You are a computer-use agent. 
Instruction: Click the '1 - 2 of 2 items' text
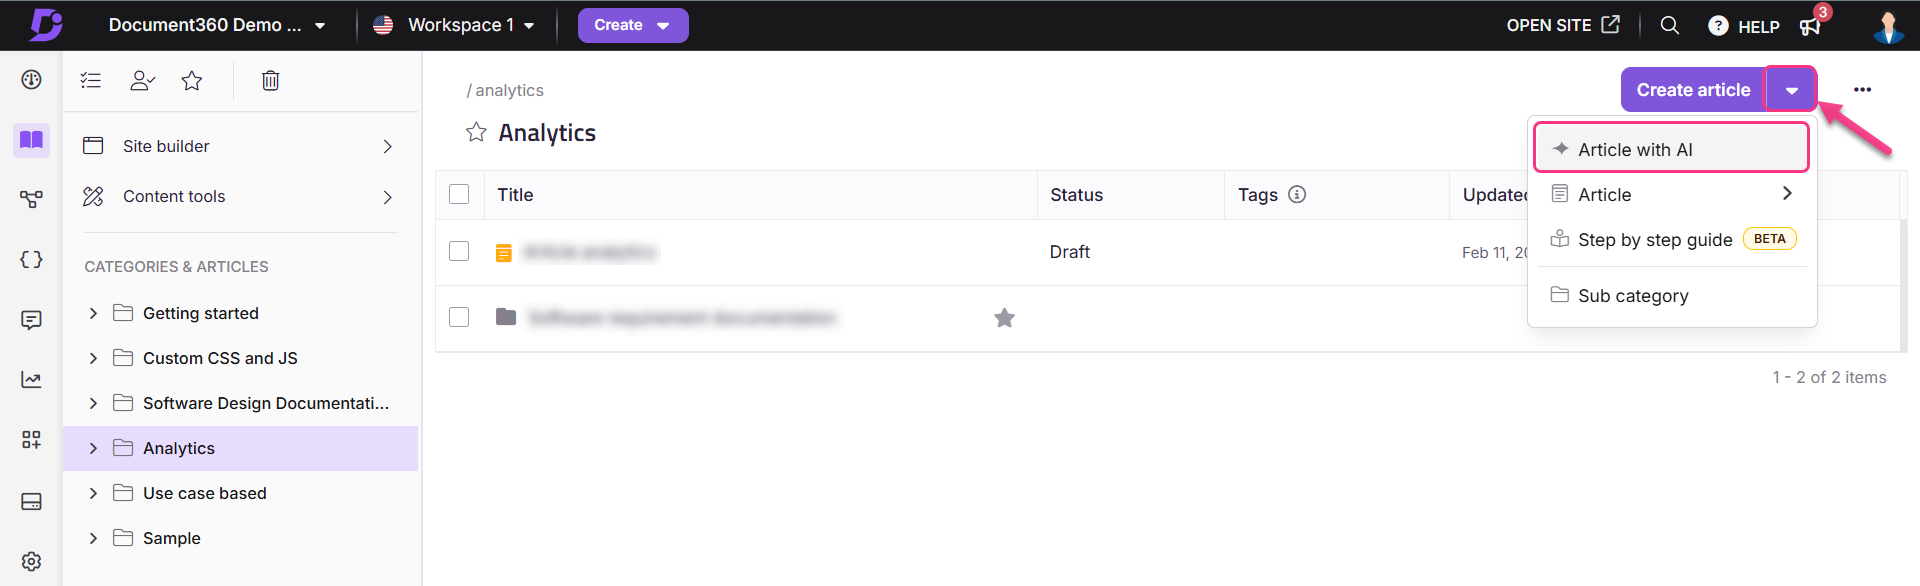point(1829,377)
